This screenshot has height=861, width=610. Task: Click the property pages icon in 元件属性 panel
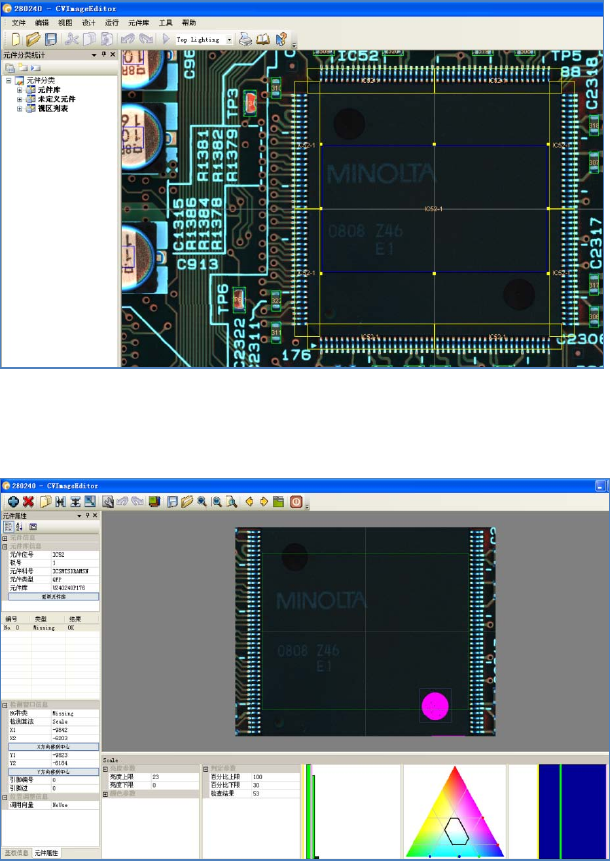pyautogui.click(x=33, y=527)
